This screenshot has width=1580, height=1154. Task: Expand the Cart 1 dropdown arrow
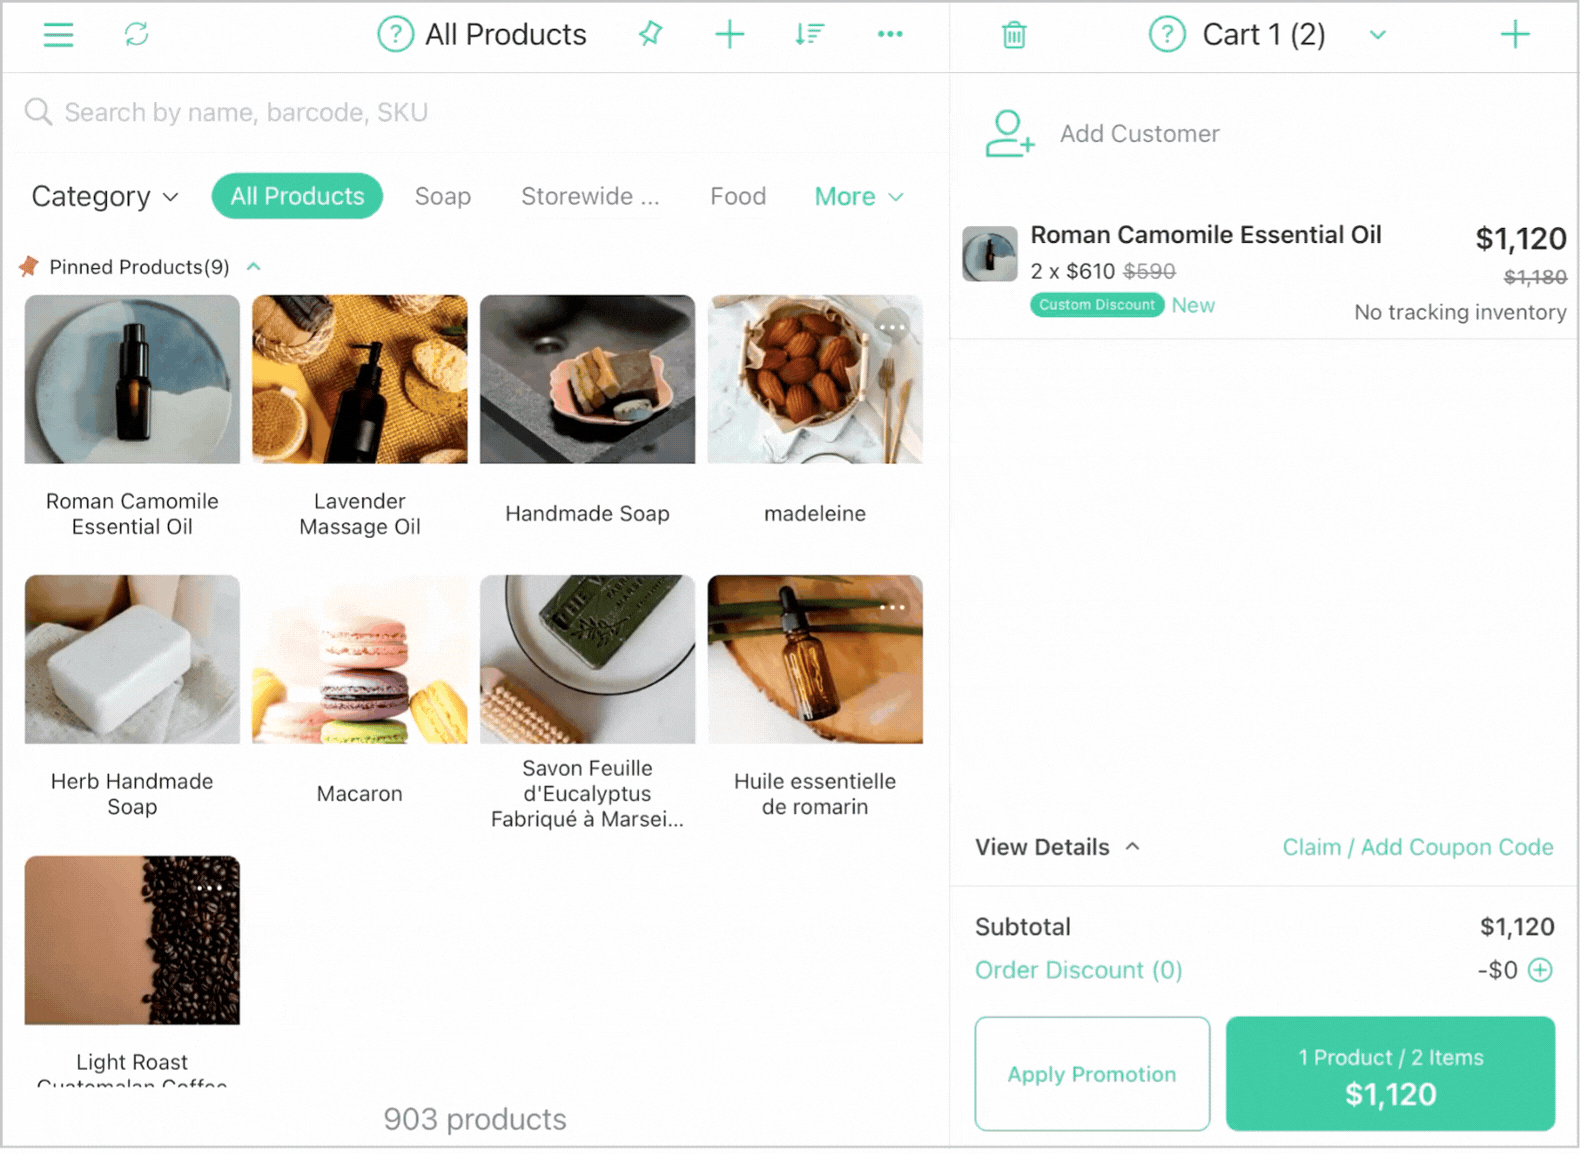[1378, 35]
